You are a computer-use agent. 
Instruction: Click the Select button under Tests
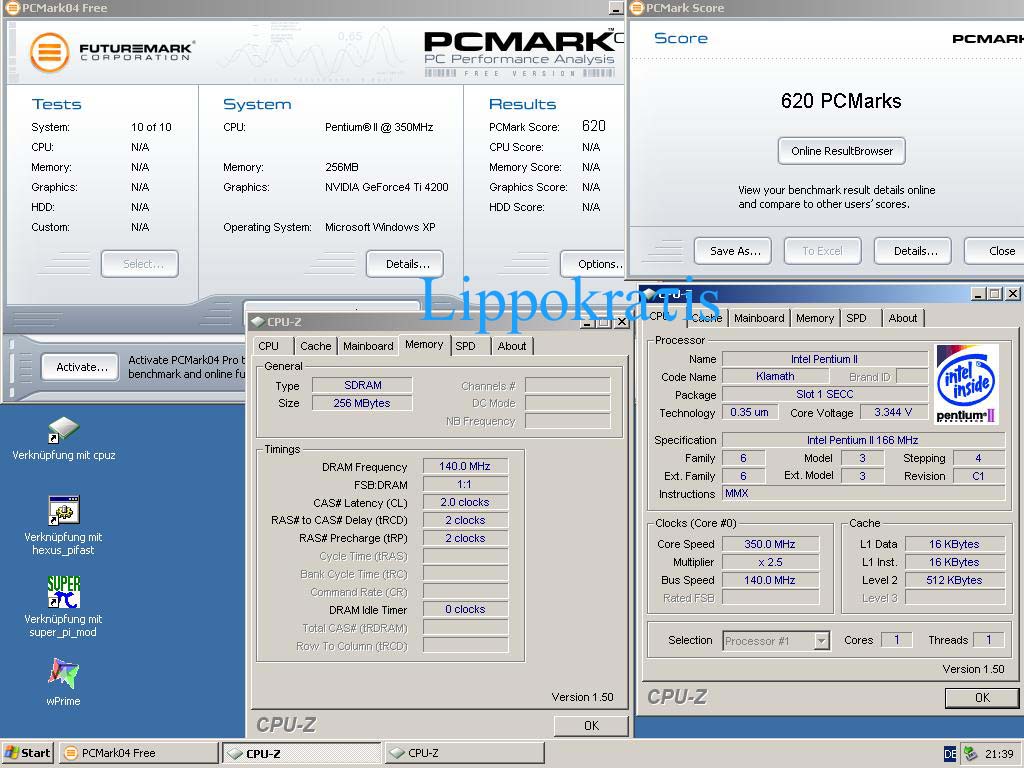point(142,264)
